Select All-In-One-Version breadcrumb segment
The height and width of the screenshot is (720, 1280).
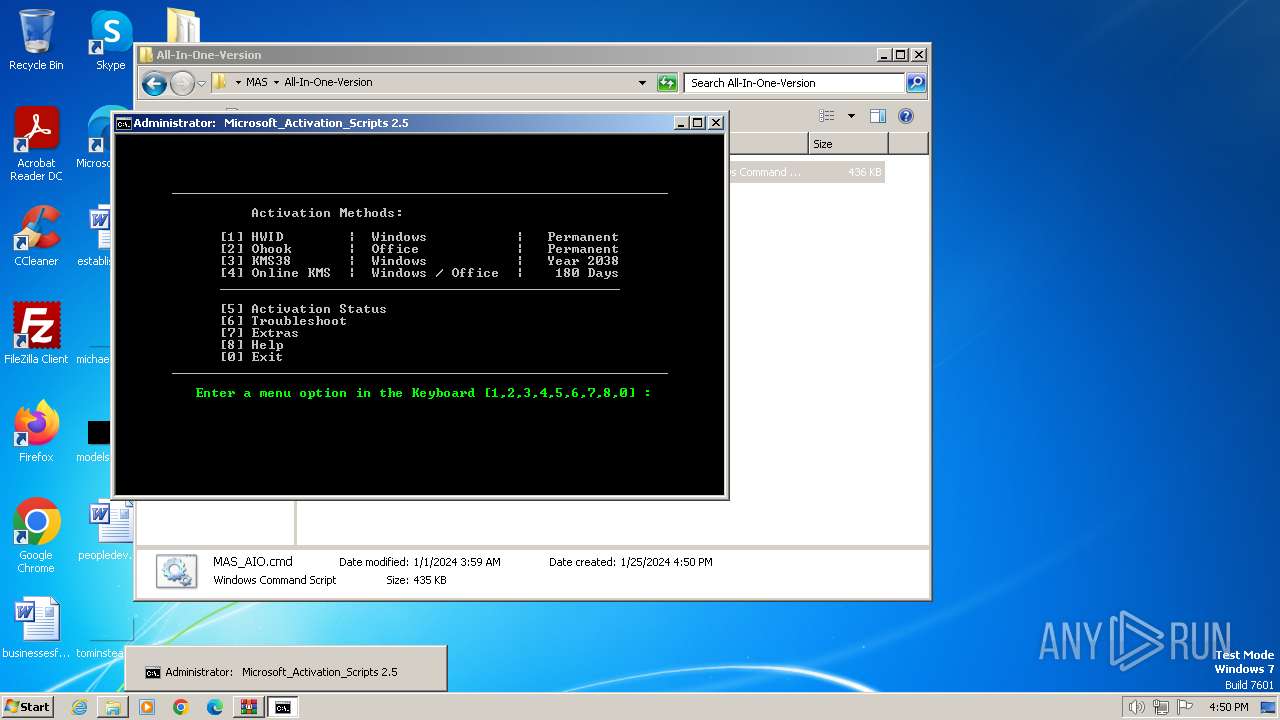328,83
